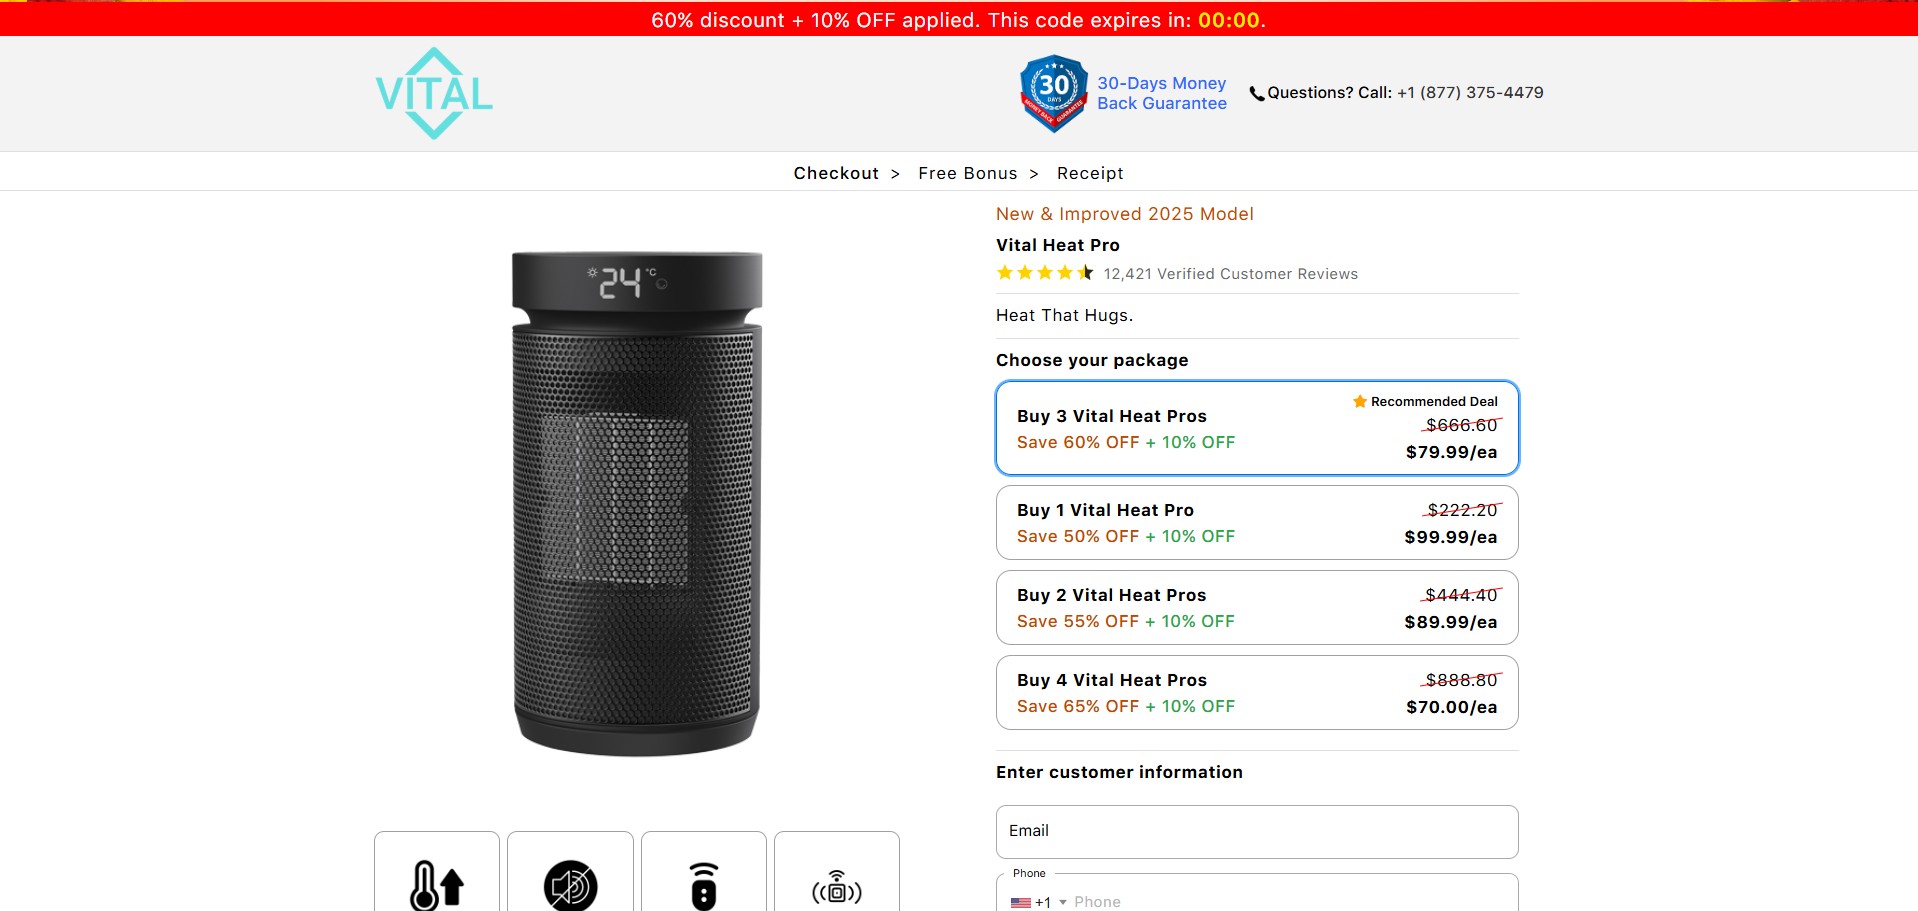
Task: Go to the Checkout step
Action: point(836,173)
